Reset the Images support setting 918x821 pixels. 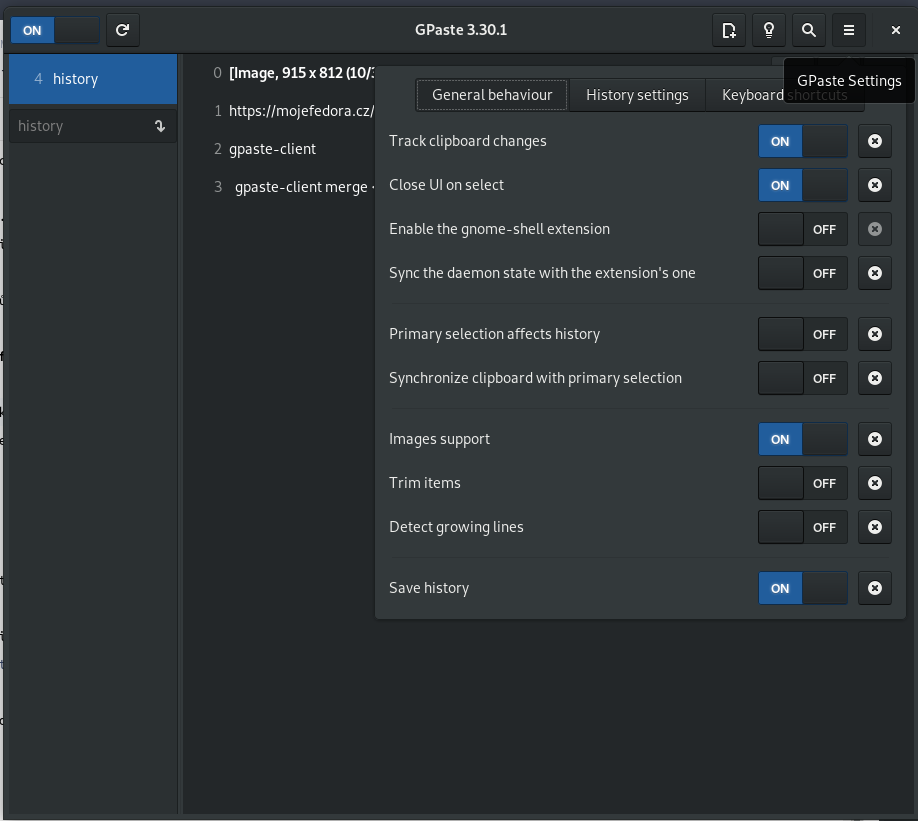click(x=875, y=439)
